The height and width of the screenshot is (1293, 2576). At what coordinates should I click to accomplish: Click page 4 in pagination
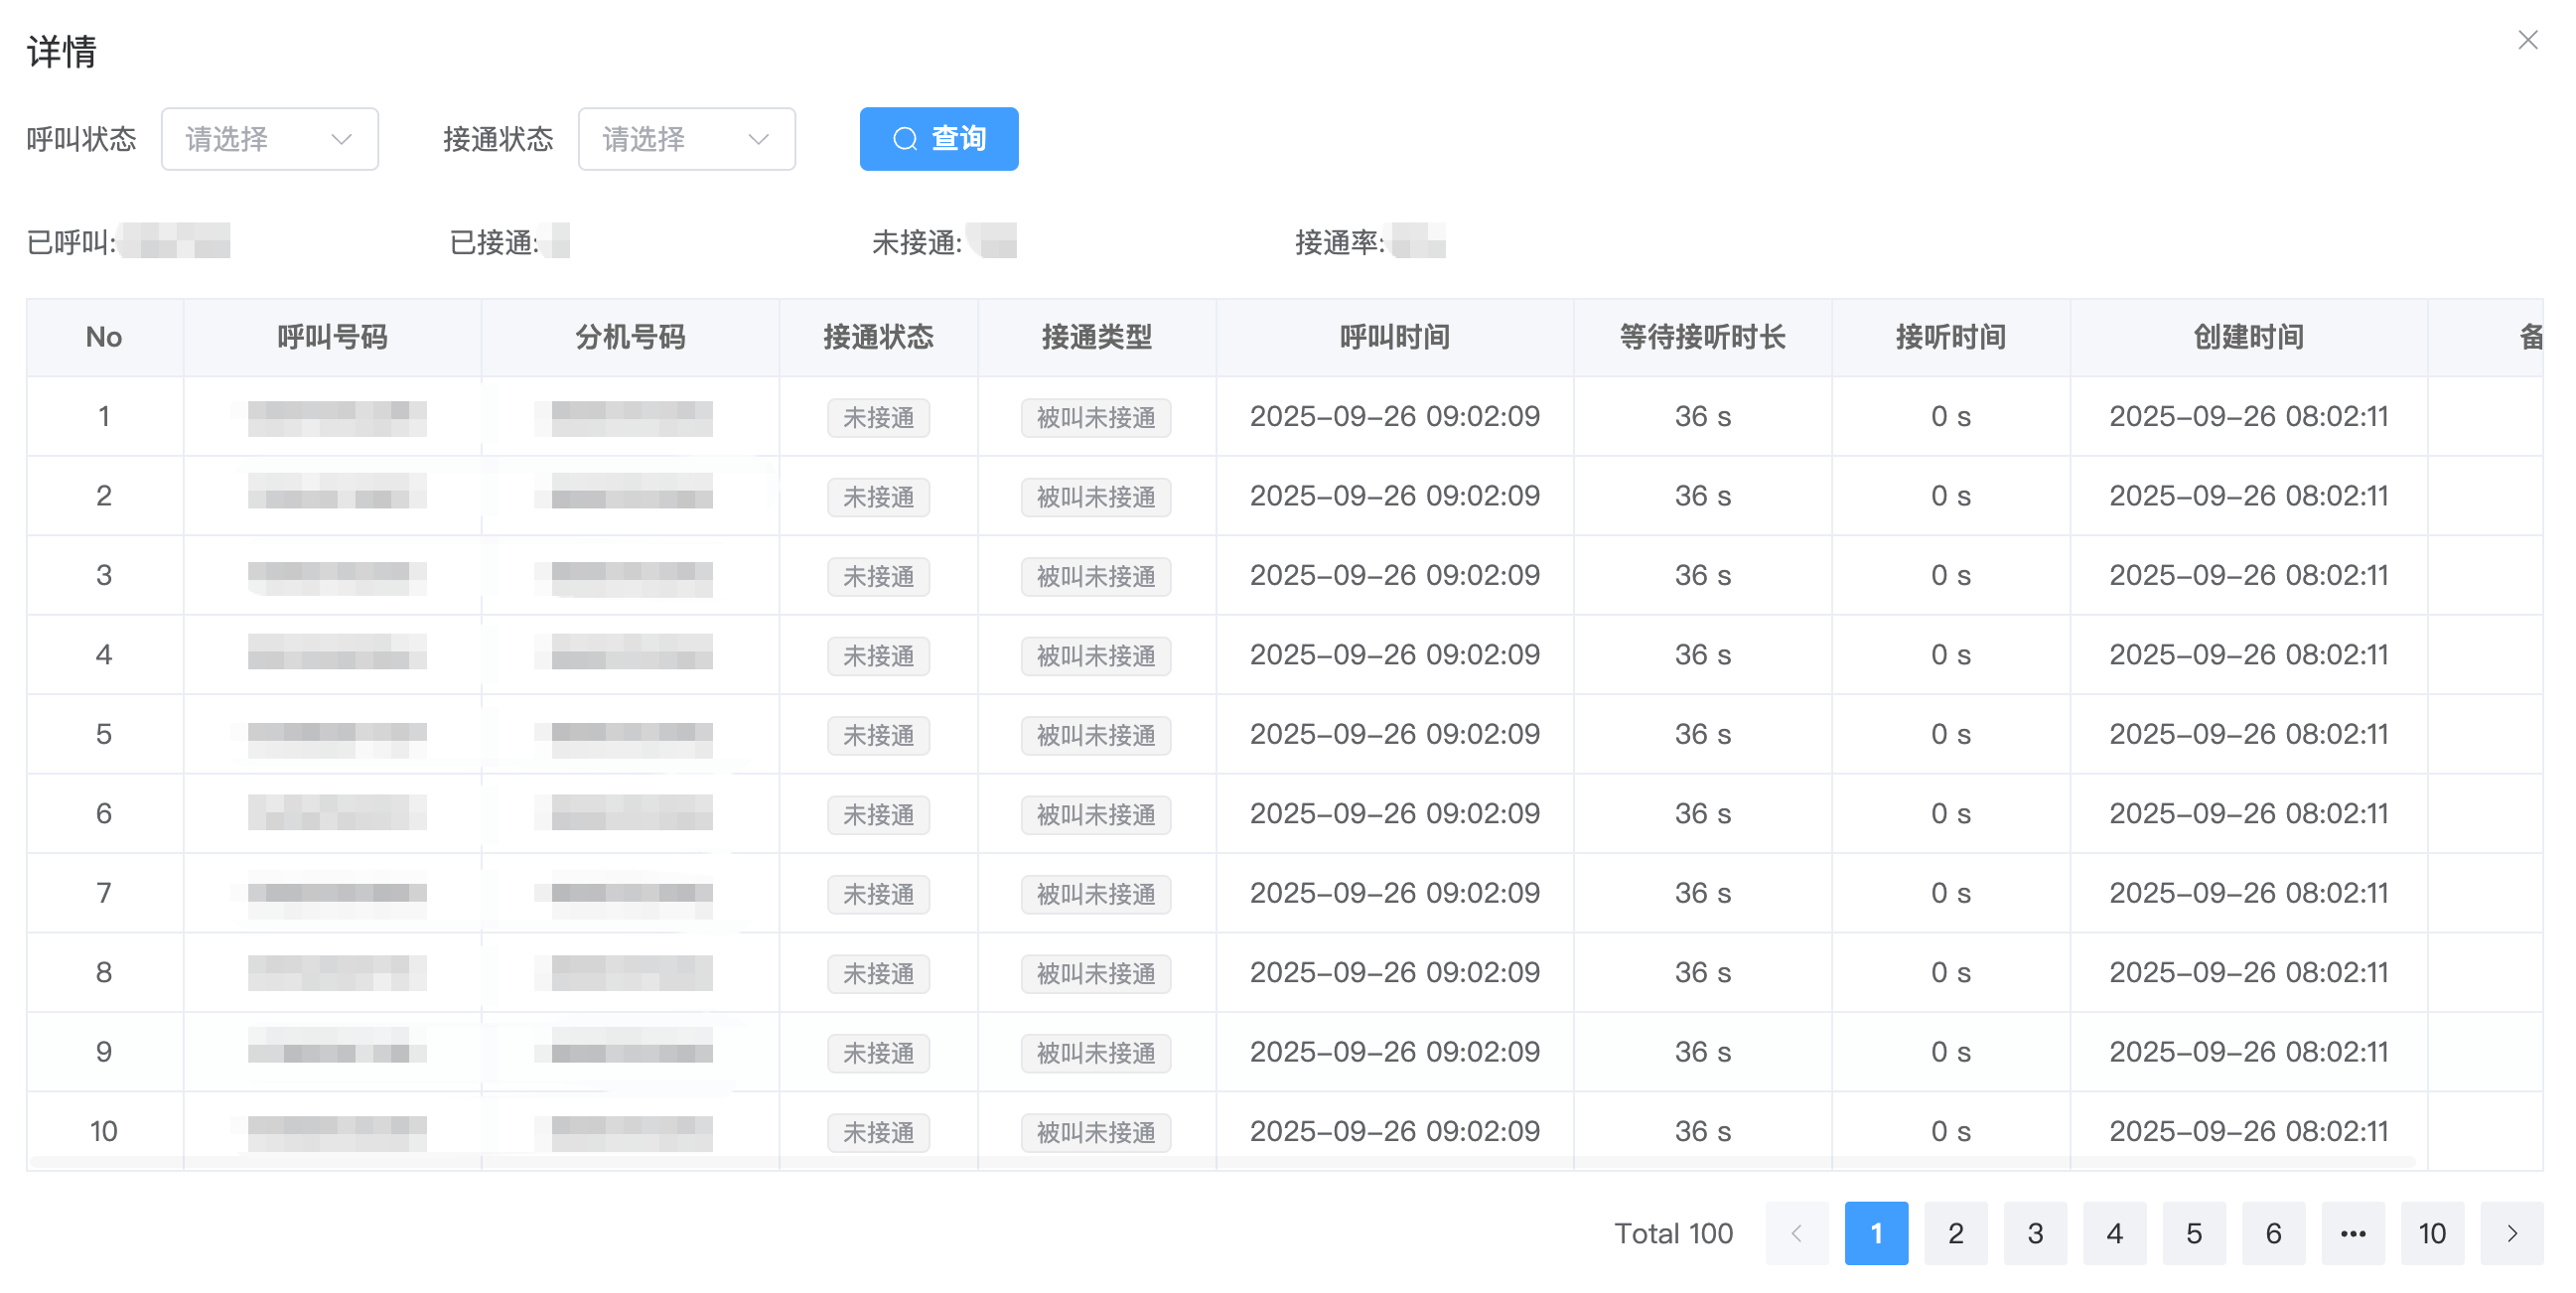pyautogui.click(x=2113, y=1232)
